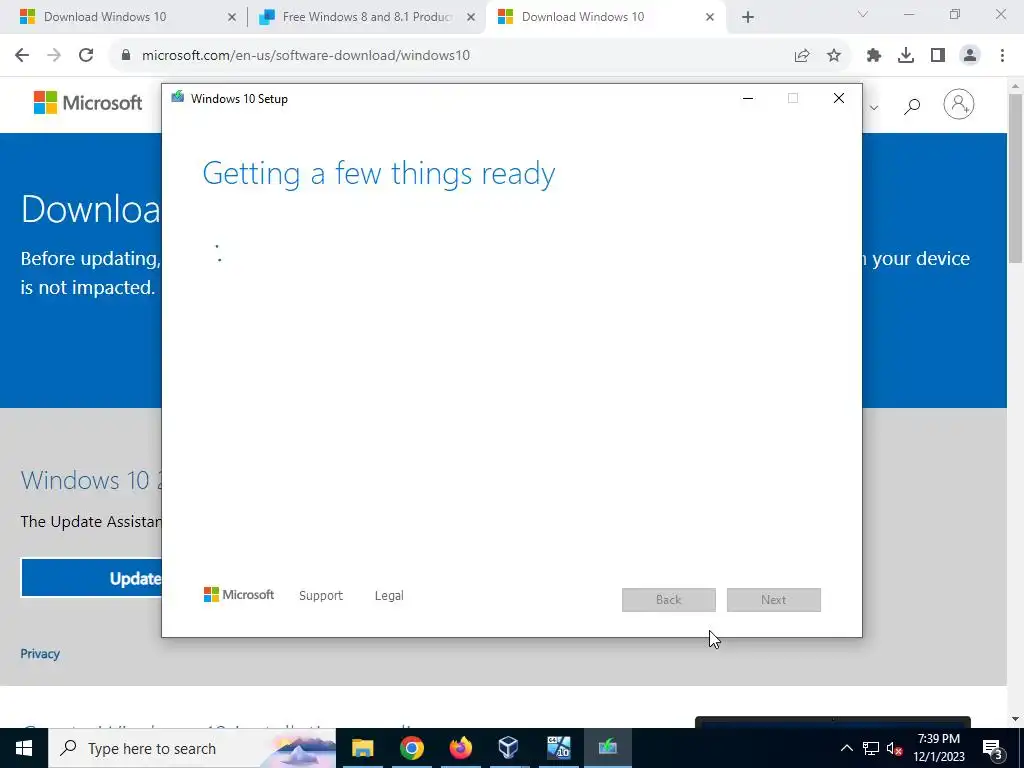Open File Explorer from the taskbar
This screenshot has height=768, width=1024.
[362, 748]
